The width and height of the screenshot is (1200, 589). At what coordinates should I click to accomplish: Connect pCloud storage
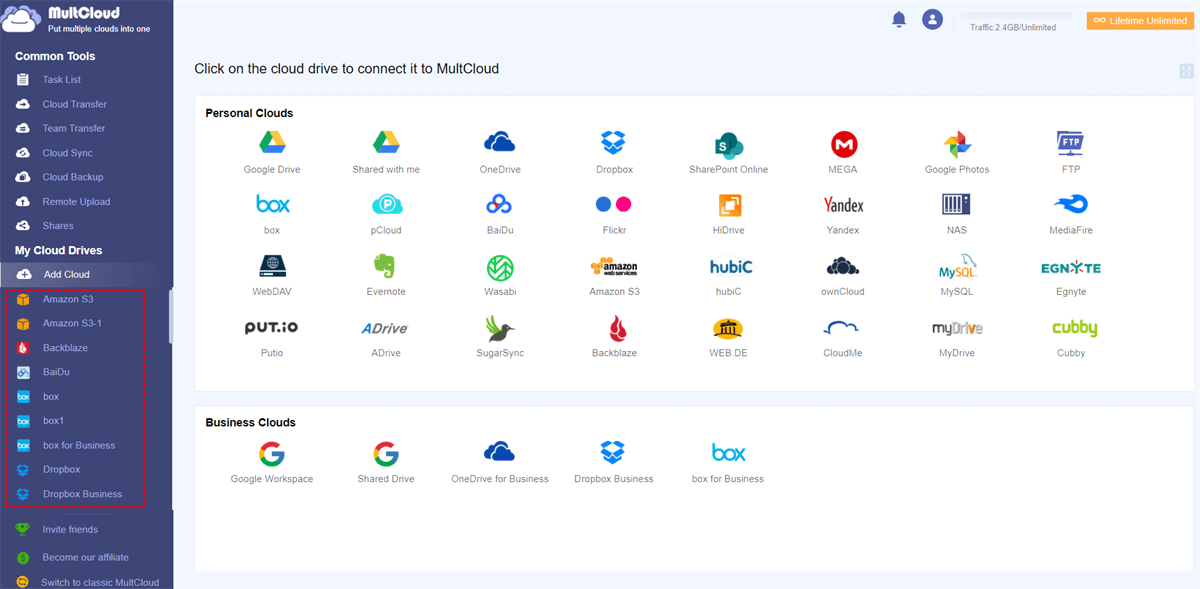[386, 214]
